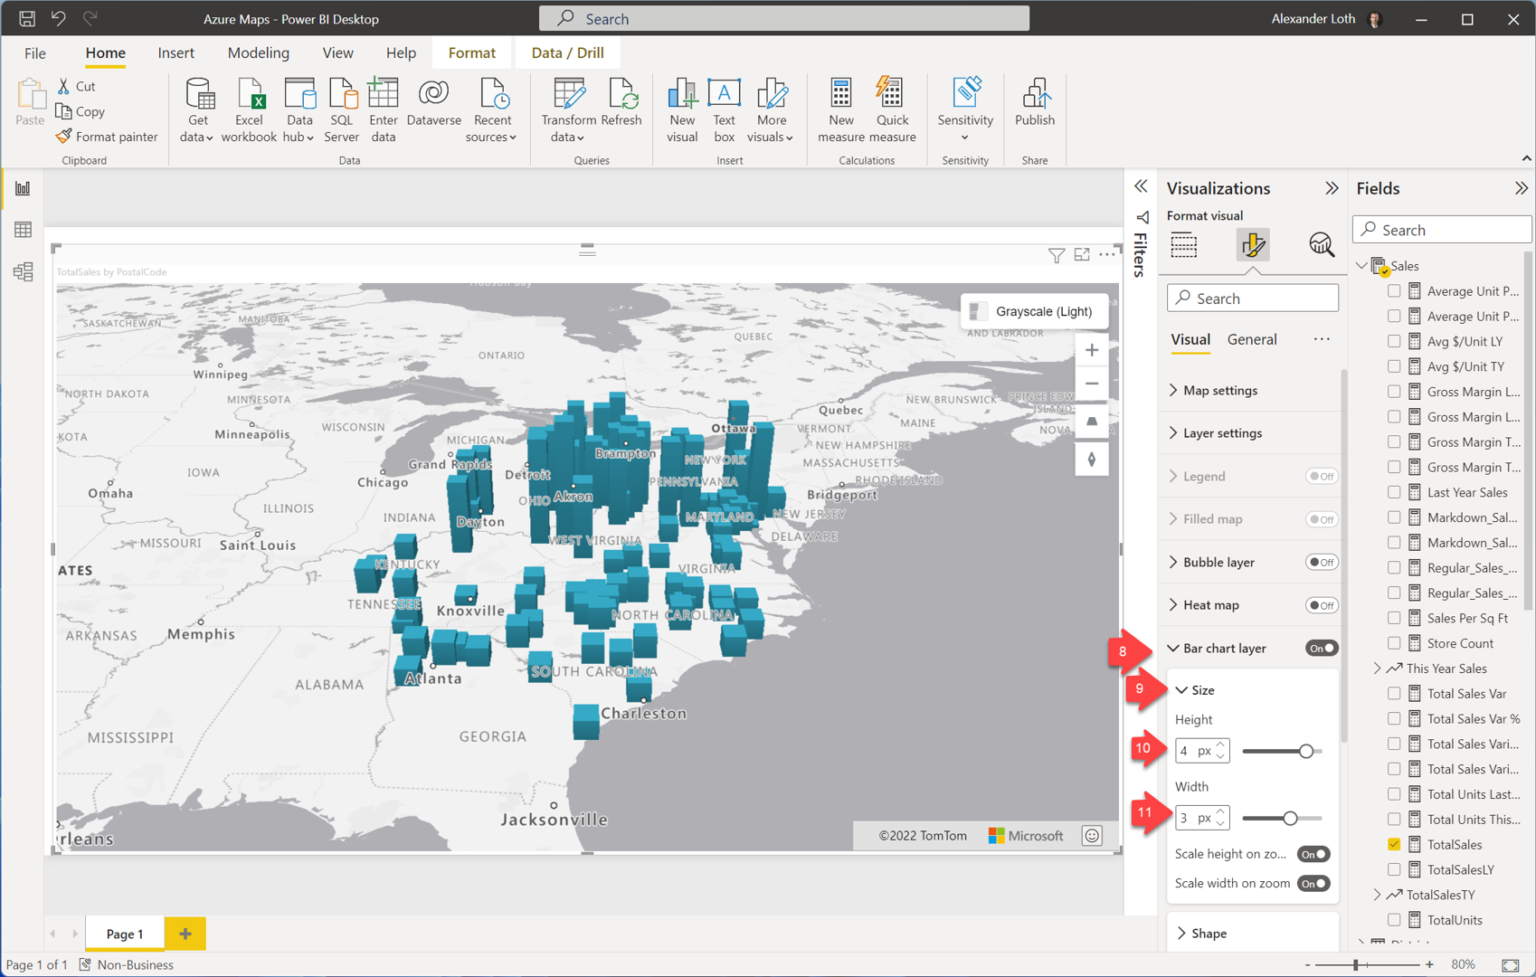The image size is (1536, 977).
Task: Click the Format painter button
Action: [x=107, y=137]
